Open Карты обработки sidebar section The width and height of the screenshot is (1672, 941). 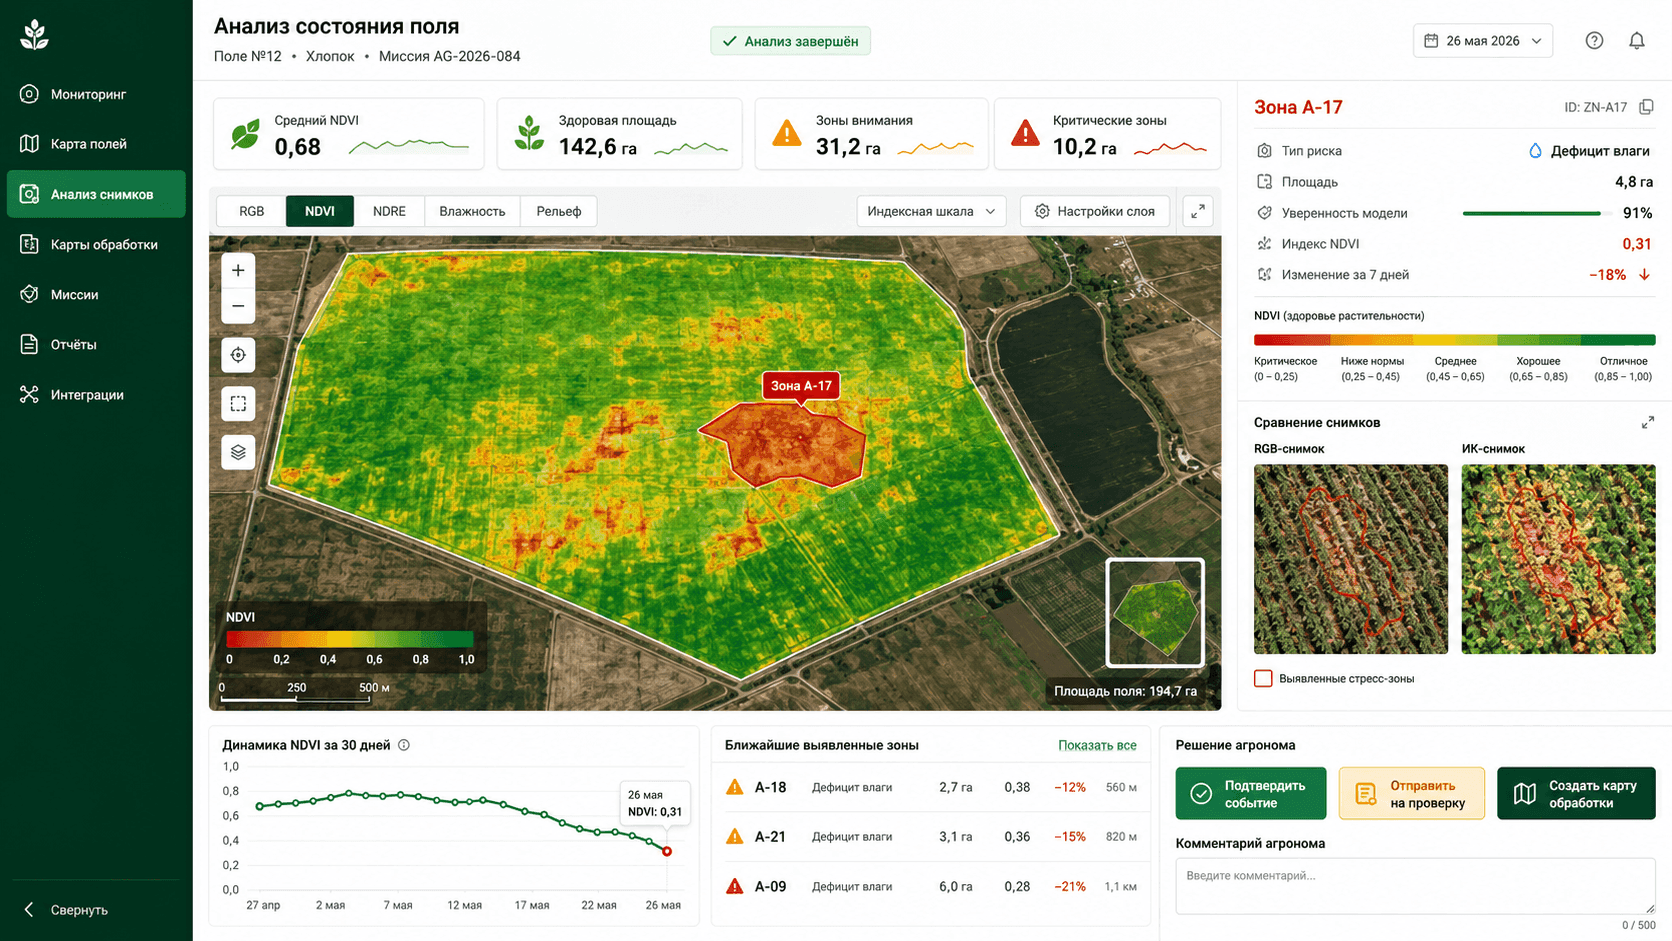(96, 244)
